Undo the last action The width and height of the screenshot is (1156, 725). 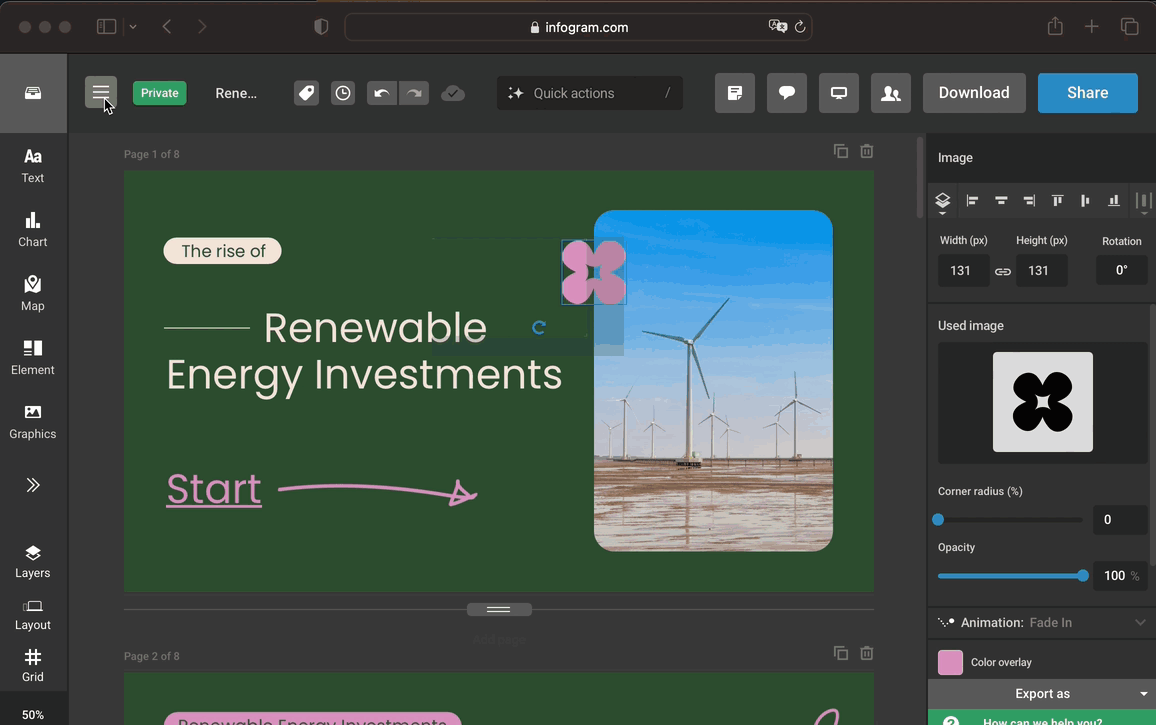click(382, 93)
